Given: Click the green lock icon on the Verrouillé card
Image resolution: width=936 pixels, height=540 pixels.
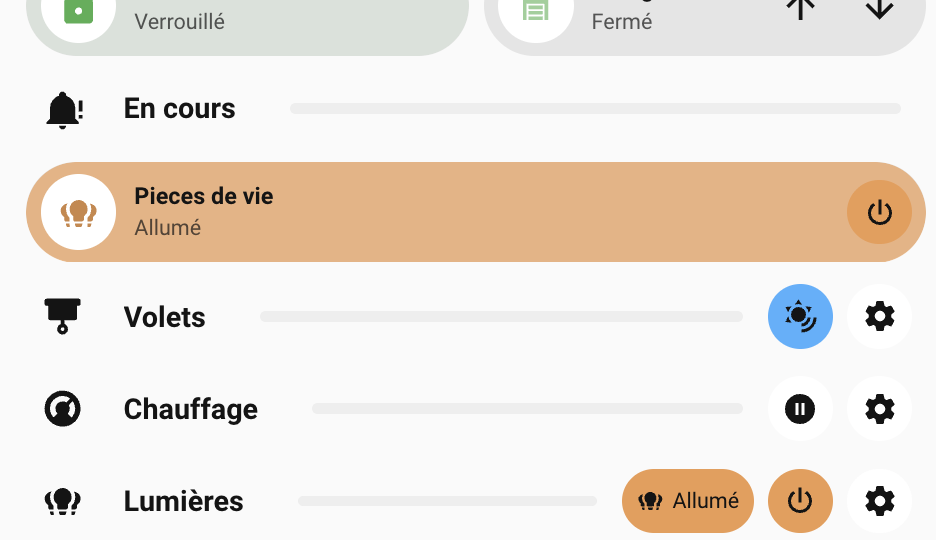Looking at the screenshot, I should pyautogui.click(x=79, y=10).
